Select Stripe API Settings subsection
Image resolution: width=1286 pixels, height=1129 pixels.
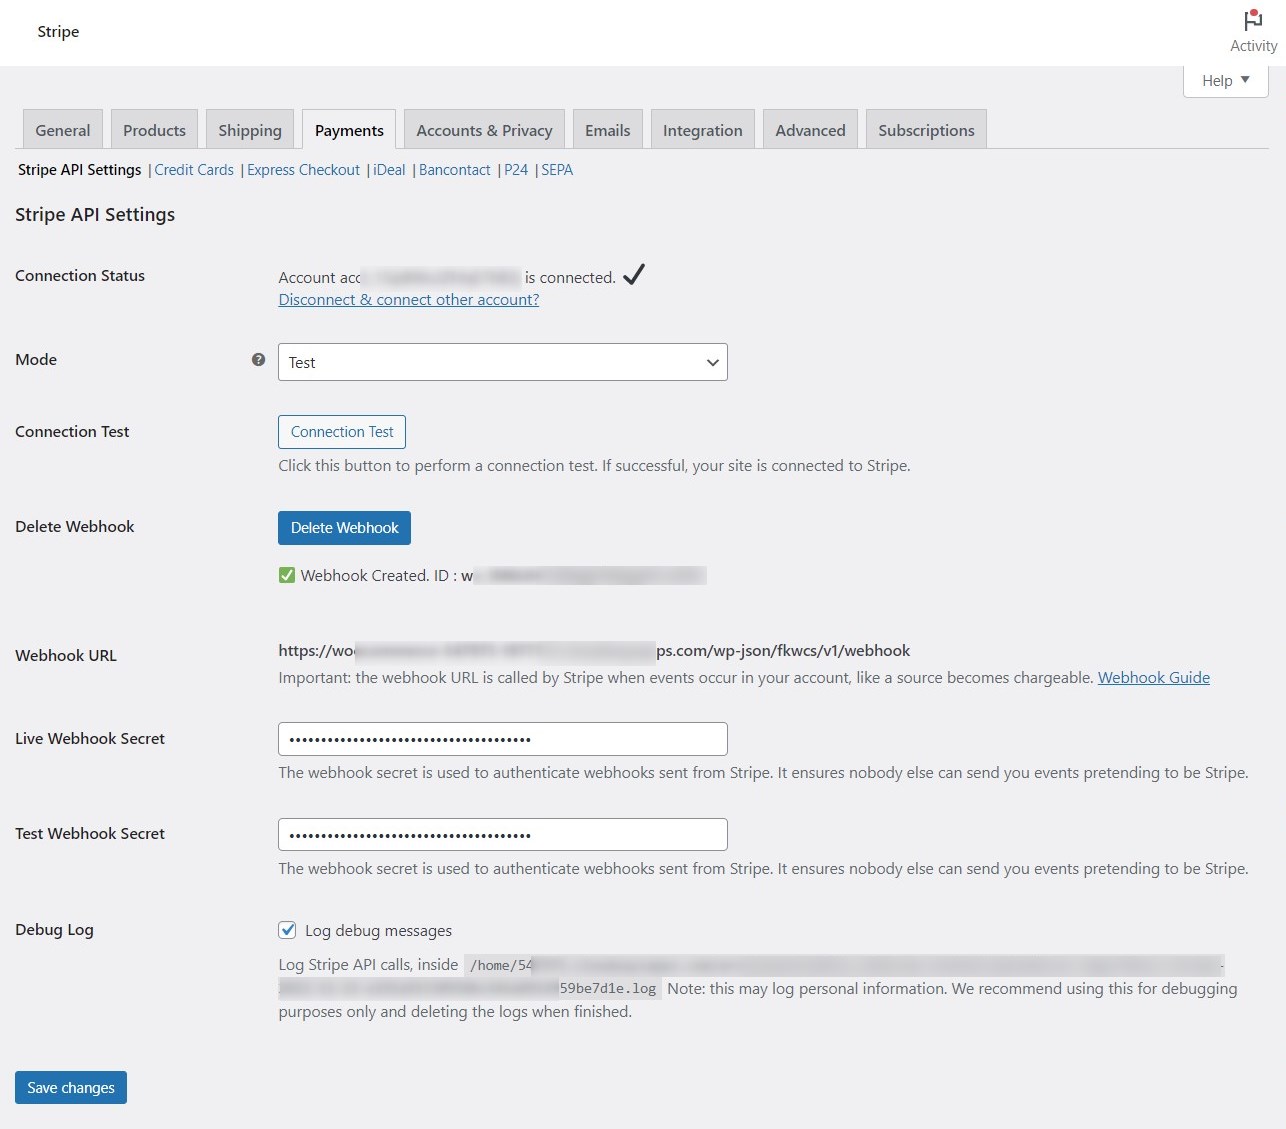coord(80,170)
